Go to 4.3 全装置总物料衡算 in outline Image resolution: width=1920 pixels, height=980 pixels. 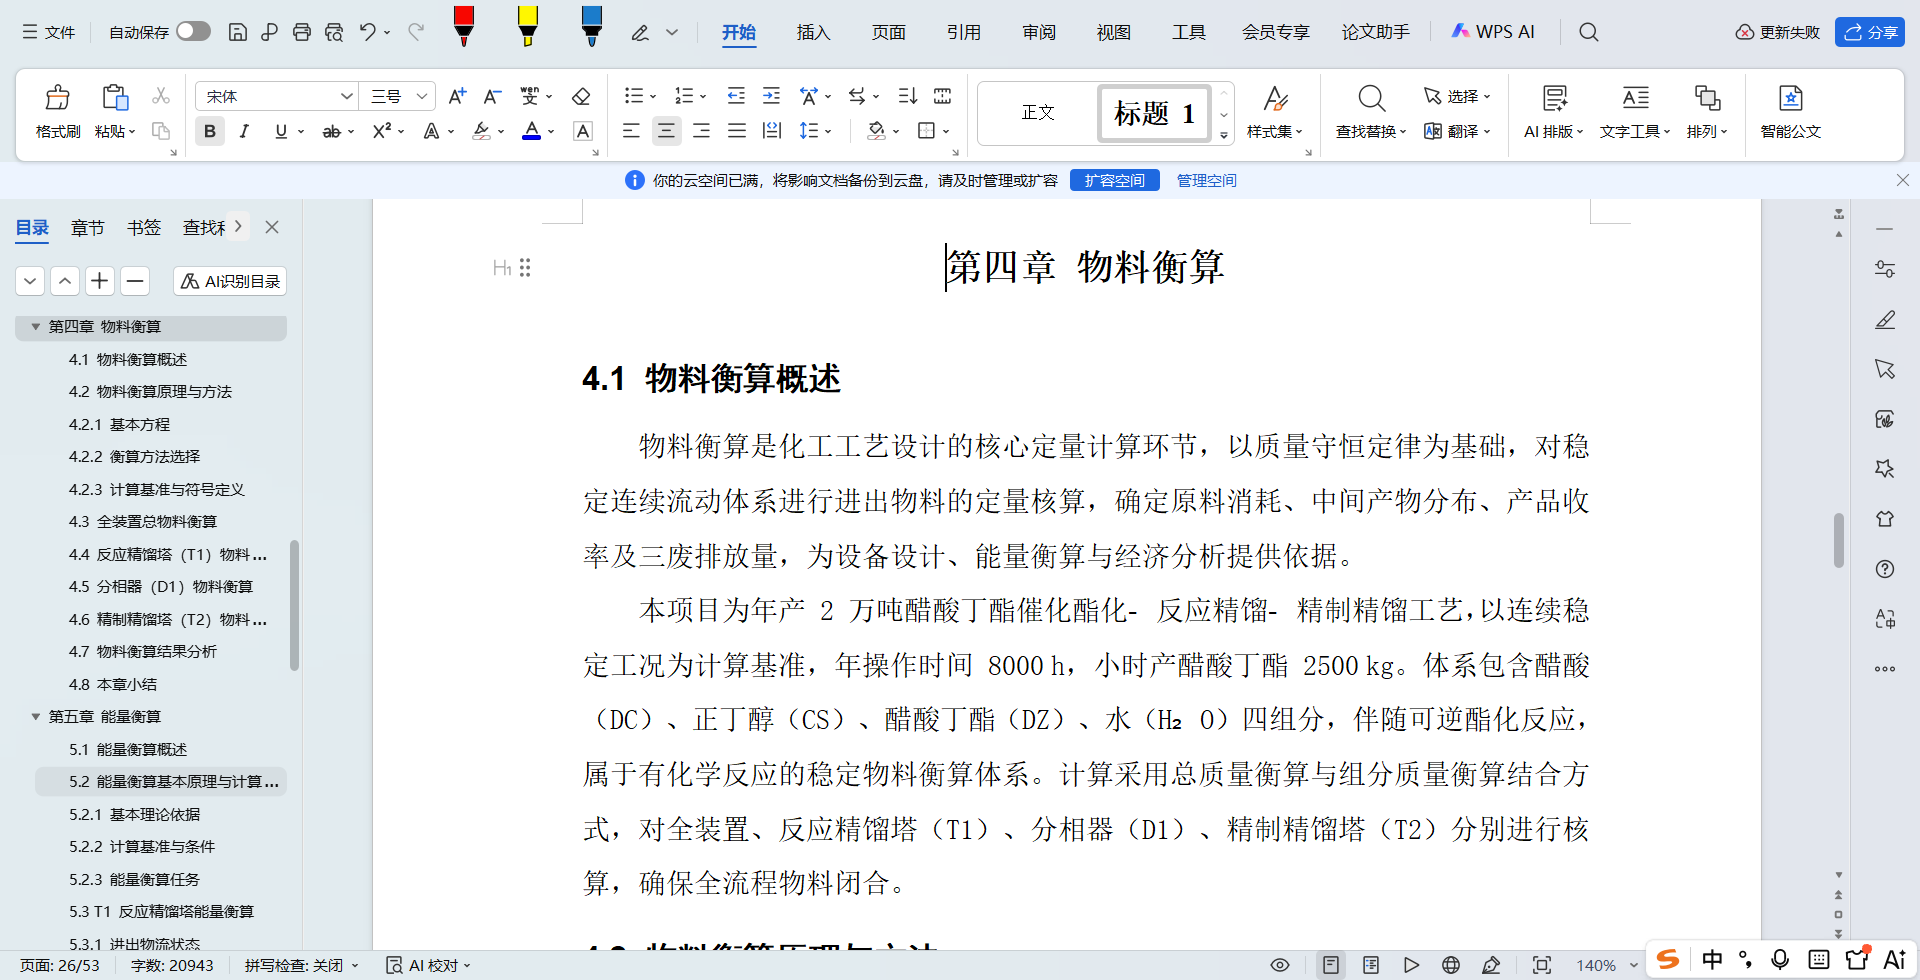coord(143,522)
